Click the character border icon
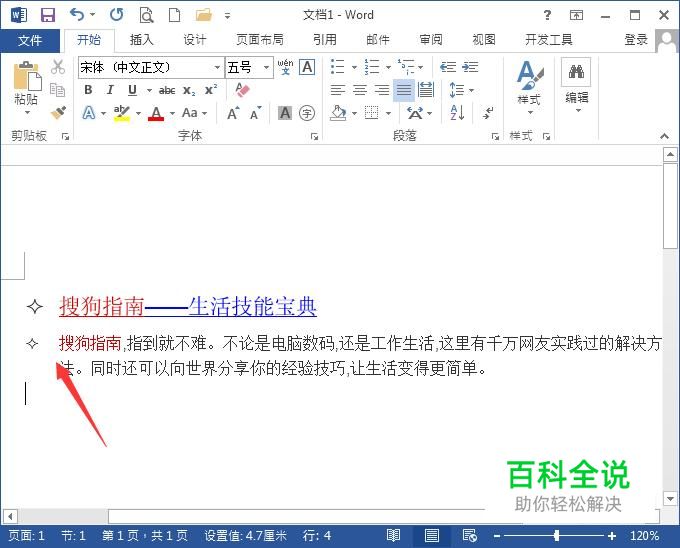The width and height of the screenshot is (680, 548). (x=307, y=67)
